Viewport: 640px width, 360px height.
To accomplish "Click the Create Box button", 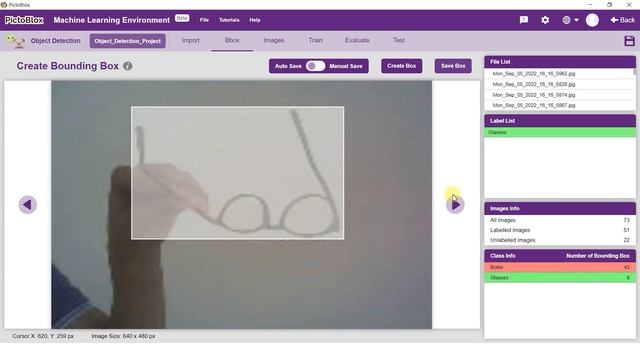I will 402,66.
